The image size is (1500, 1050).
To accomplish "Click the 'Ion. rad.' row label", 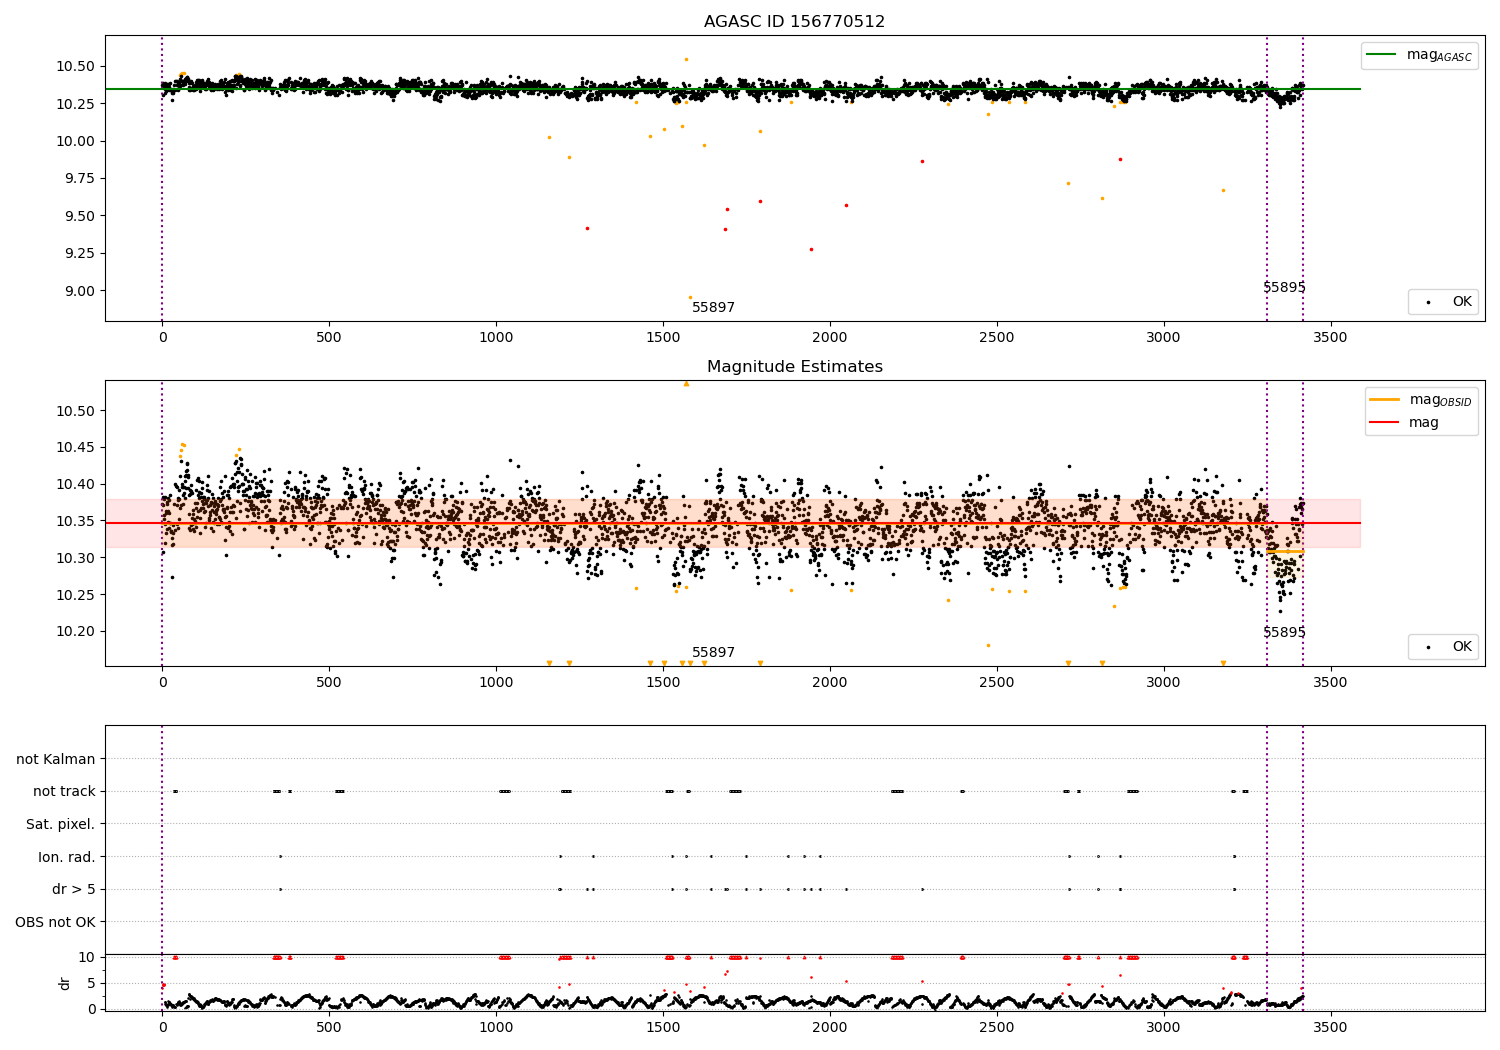I will pos(67,857).
